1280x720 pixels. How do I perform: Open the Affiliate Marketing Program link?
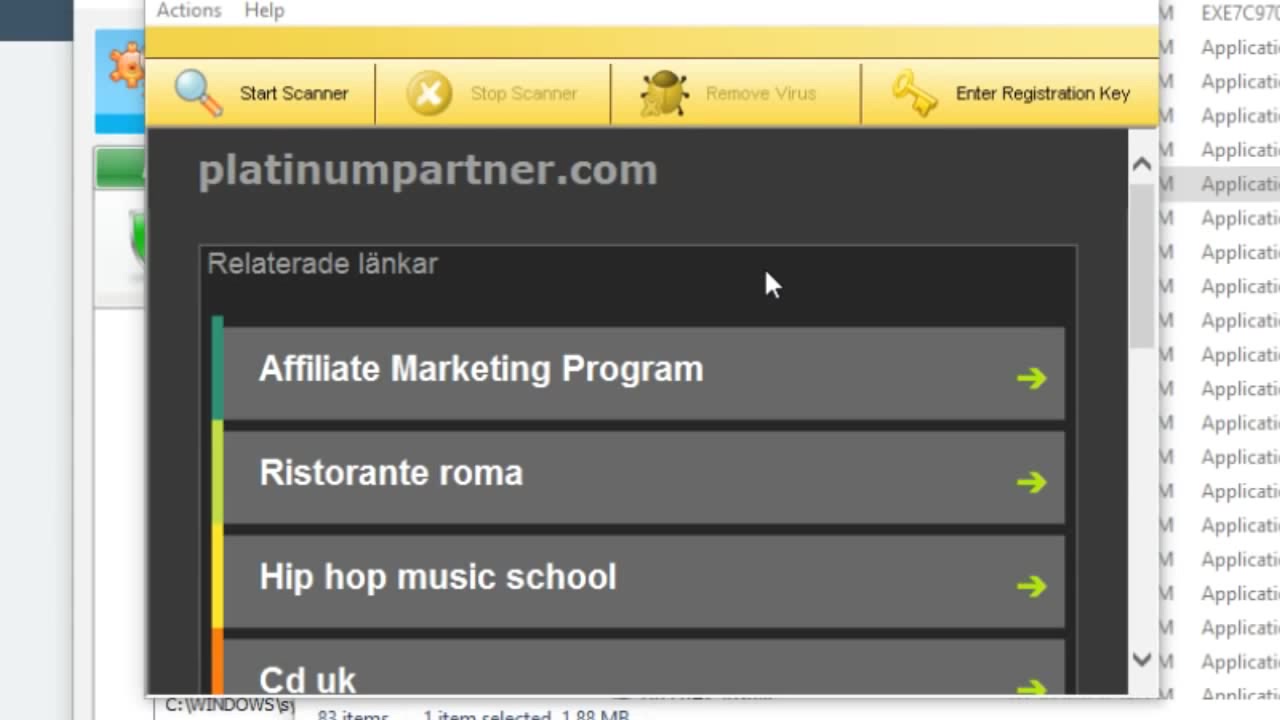pyautogui.click(x=481, y=369)
